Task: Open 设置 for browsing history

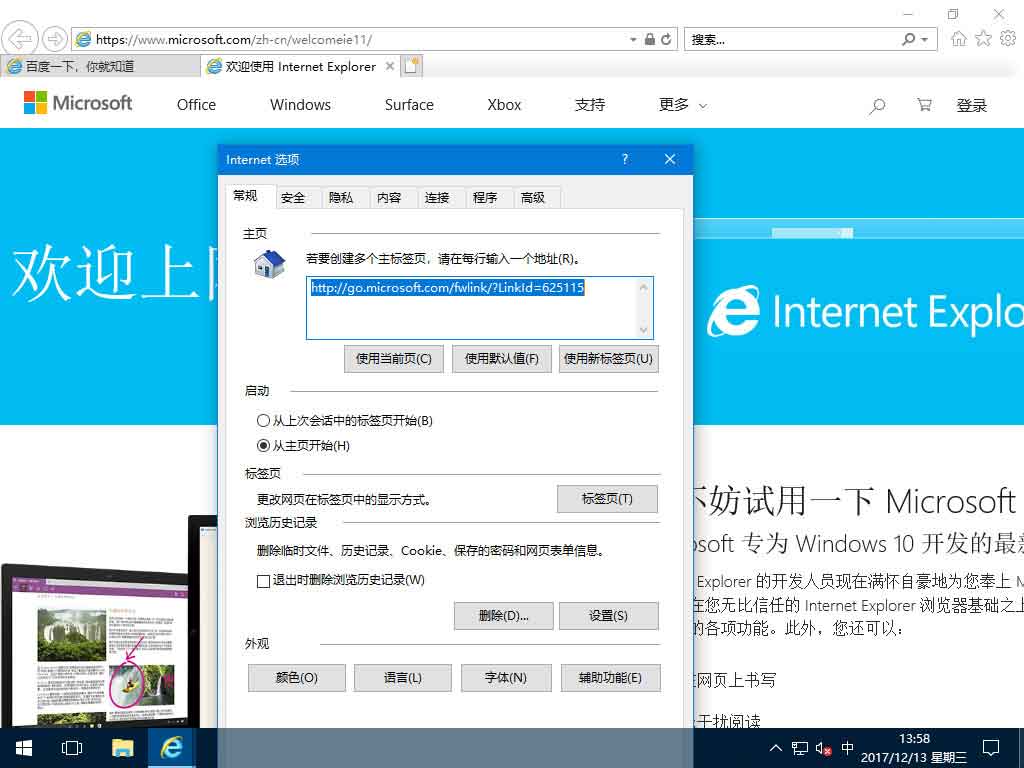Action: [609, 615]
